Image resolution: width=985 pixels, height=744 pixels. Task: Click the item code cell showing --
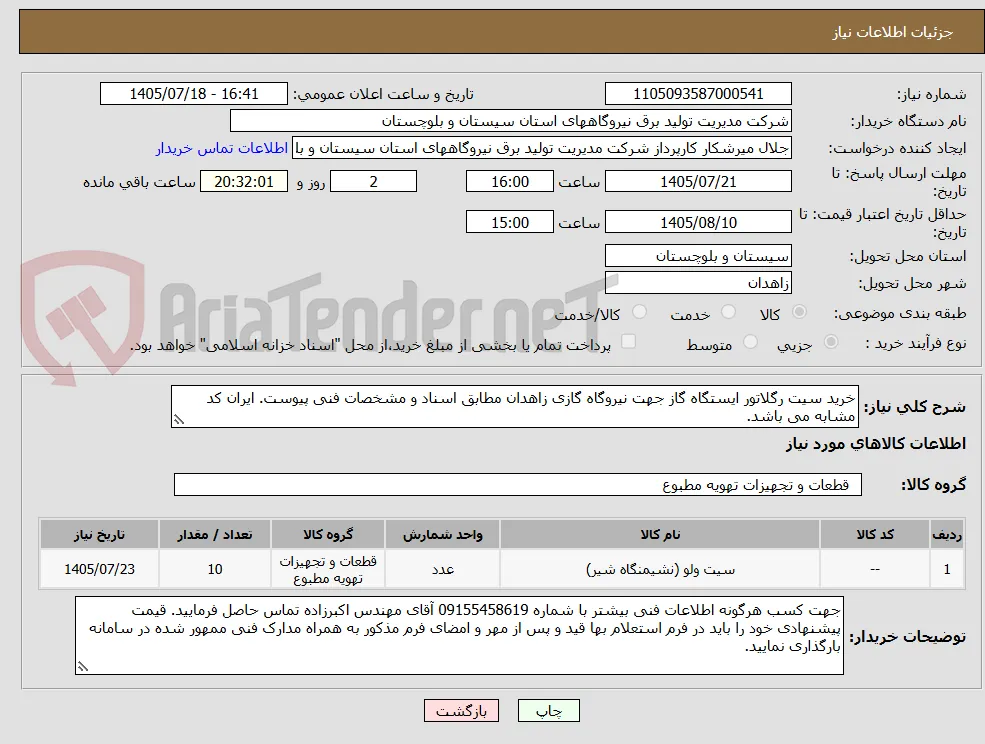pos(874,569)
